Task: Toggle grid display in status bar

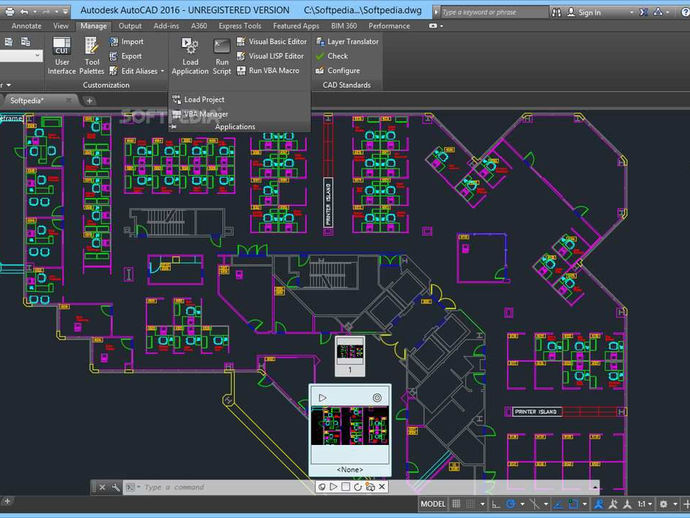Action: (457, 504)
